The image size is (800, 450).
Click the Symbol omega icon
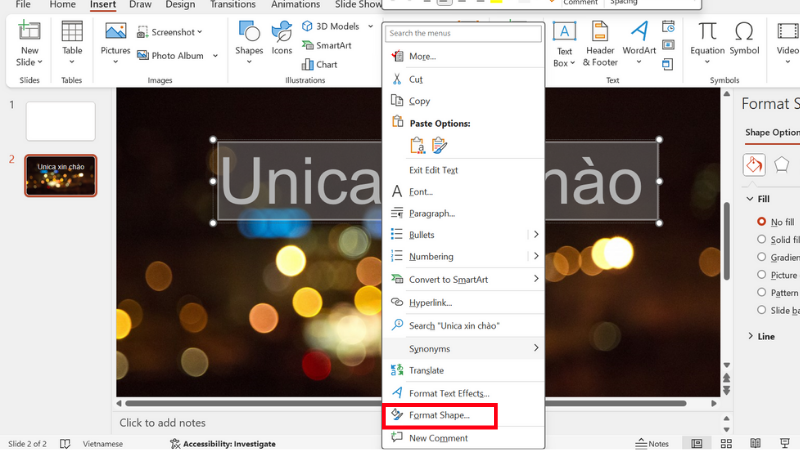click(744, 35)
